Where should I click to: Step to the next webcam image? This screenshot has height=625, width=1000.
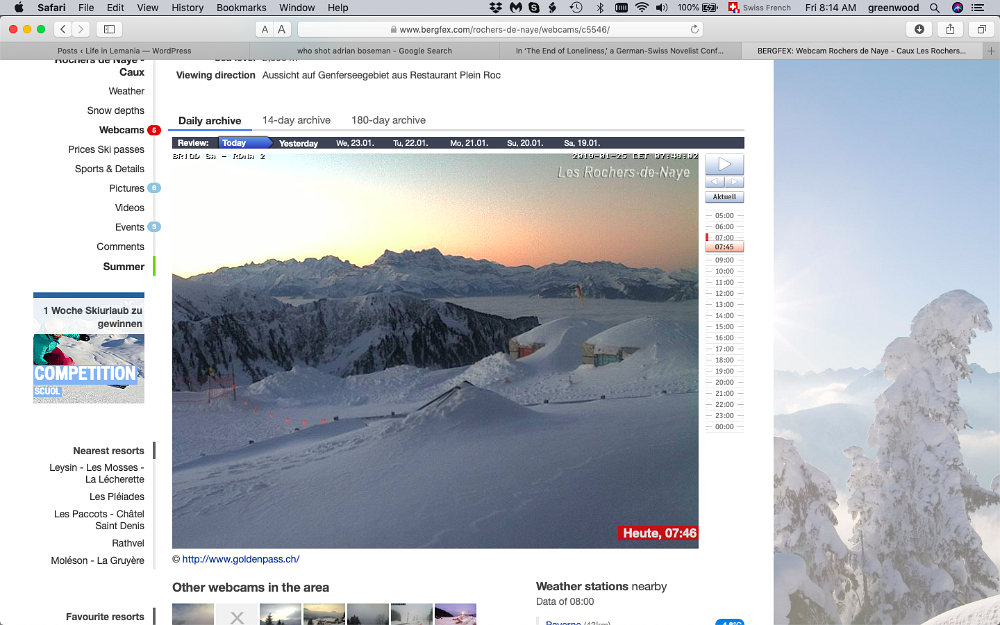click(x=734, y=182)
